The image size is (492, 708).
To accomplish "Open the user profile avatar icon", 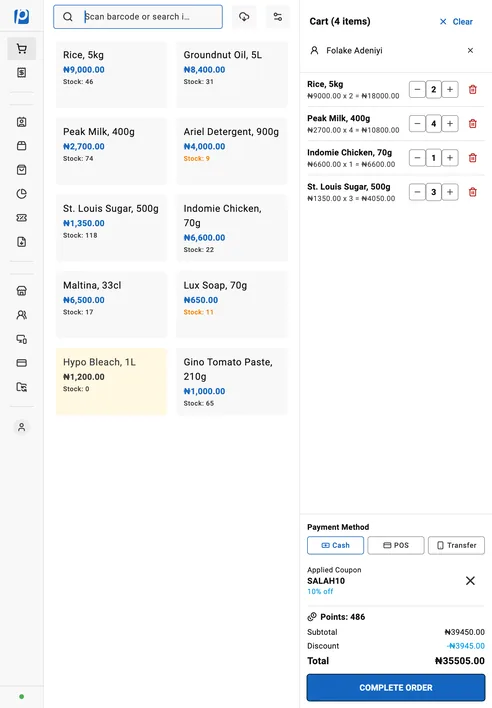I will (21, 427).
